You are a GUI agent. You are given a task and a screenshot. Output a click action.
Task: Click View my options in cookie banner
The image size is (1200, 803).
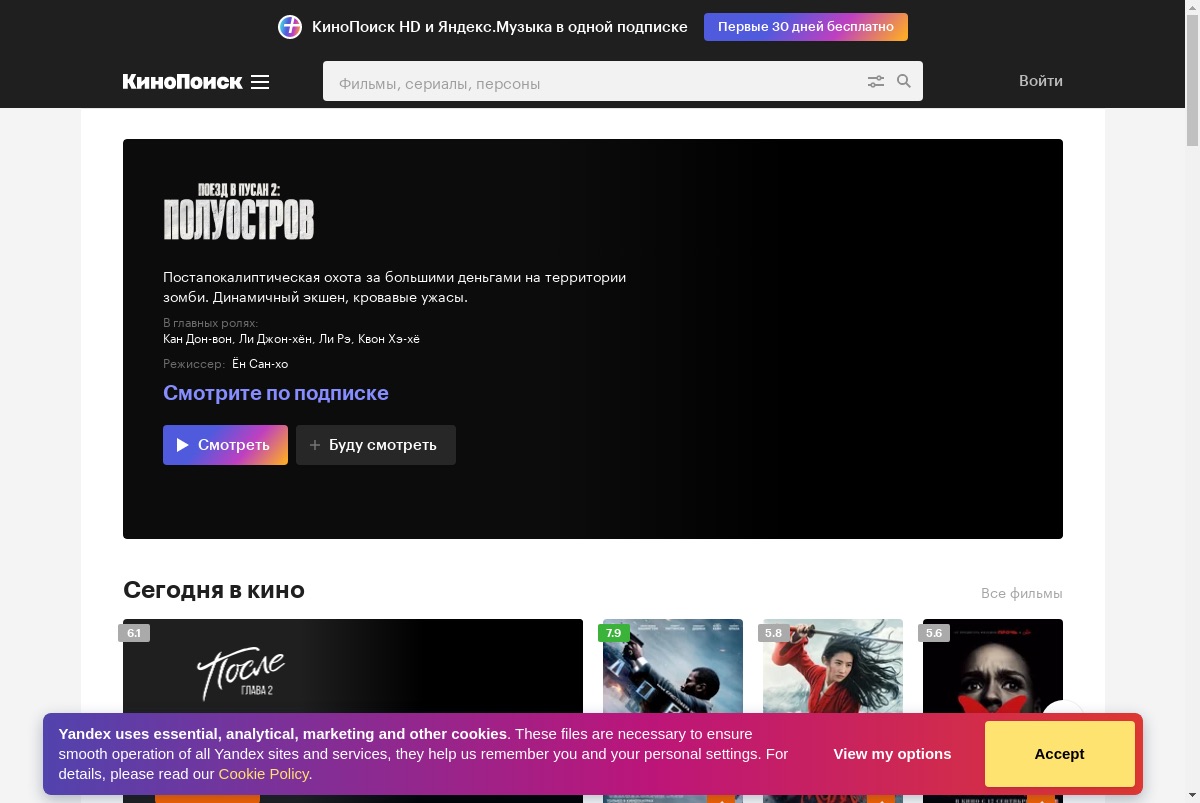click(892, 754)
